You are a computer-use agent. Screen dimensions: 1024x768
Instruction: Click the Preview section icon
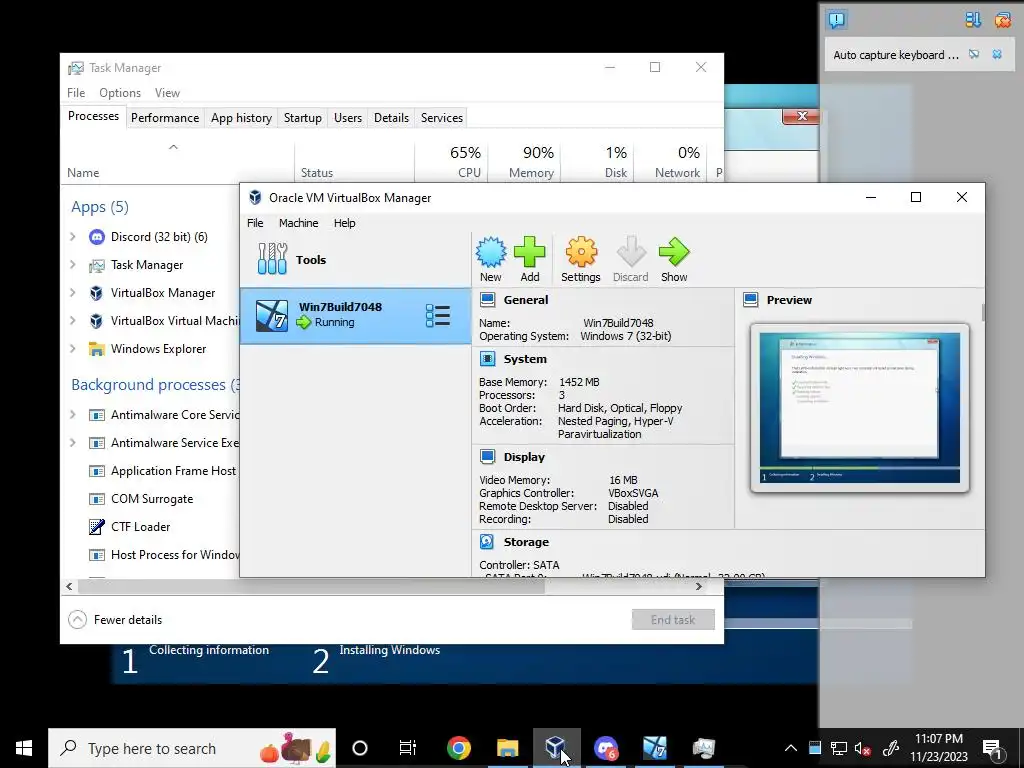pos(750,300)
